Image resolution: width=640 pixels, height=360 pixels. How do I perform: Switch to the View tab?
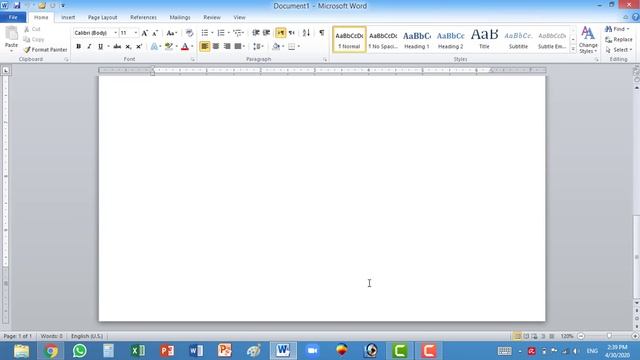click(x=240, y=18)
